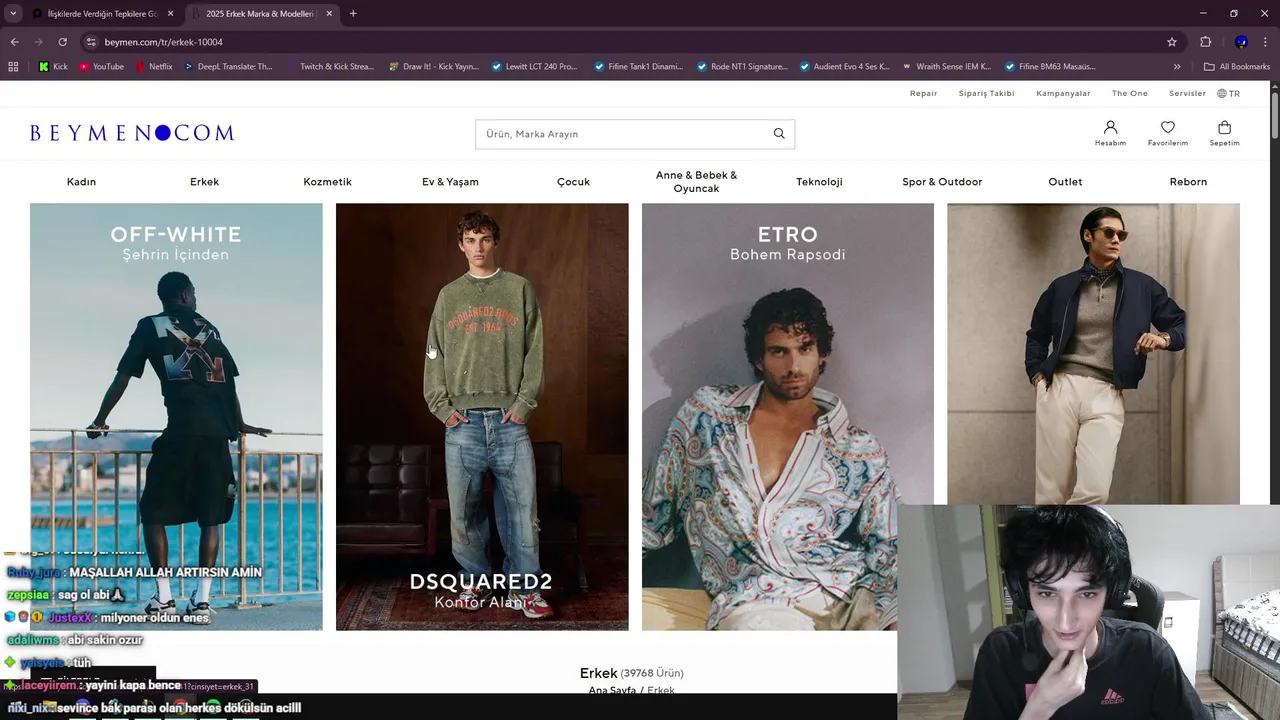The width and height of the screenshot is (1280, 720).
Task: Open the DeepL Translate bookmark
Action: click(228, 67)
